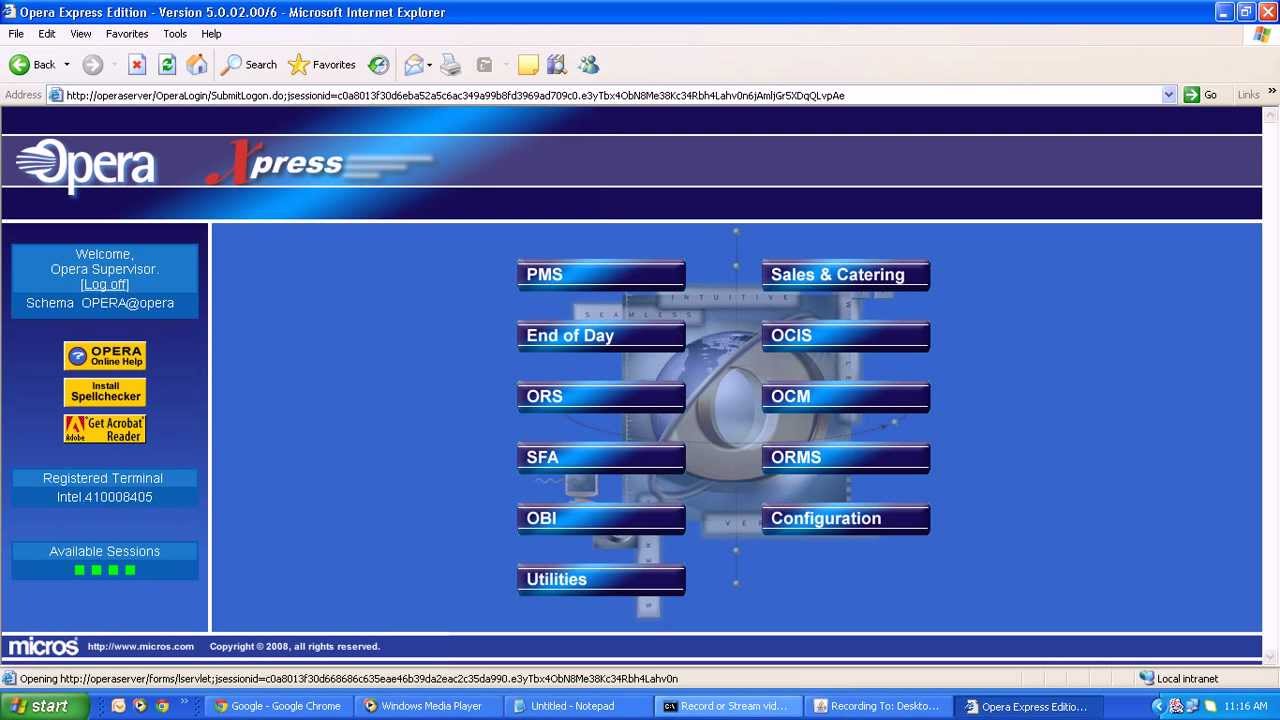Image resolution: width=1280 pixels, height=720 pixels.
Task: Click Install Spellchecker icon
Action: coord(105,392)
